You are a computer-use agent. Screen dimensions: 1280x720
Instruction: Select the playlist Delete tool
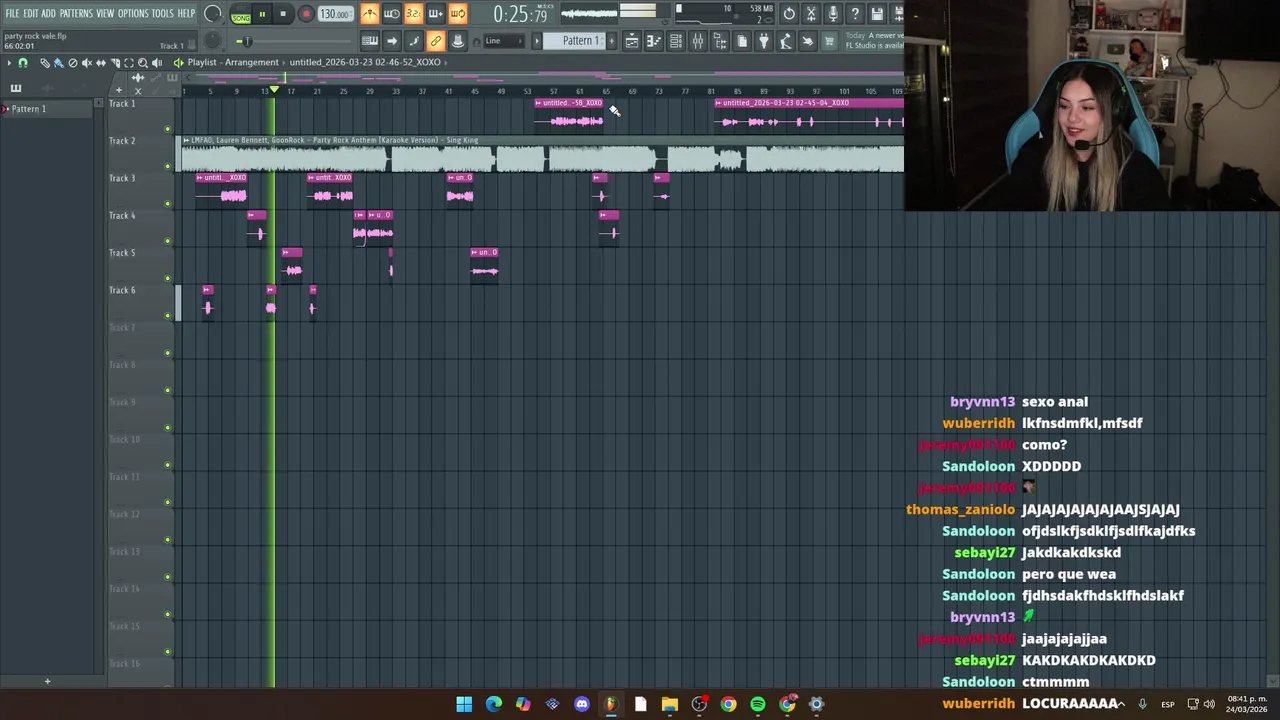tap(72, 63)
